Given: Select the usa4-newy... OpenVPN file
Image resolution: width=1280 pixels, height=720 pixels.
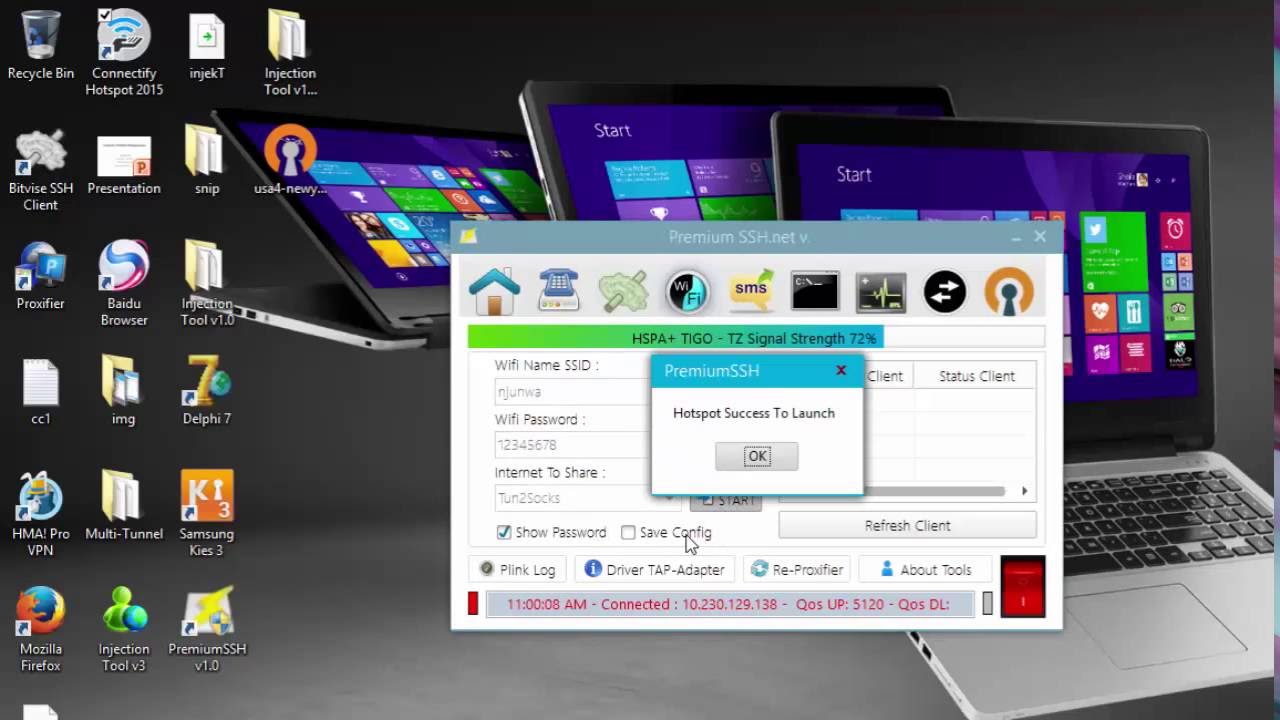Looking at the screenshot, I should pyautogui.click(x=290, y=160).
